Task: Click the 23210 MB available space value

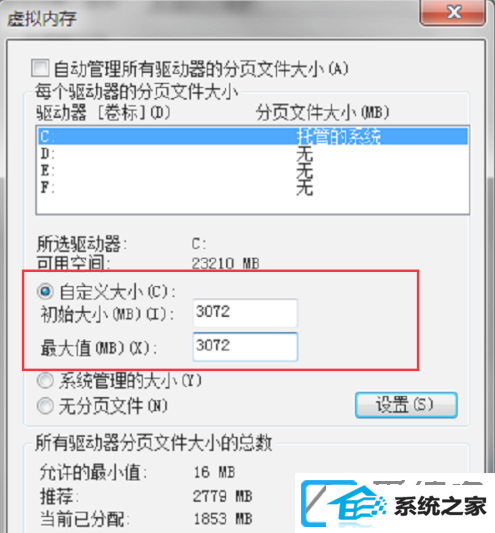Action: pos(225,263)
